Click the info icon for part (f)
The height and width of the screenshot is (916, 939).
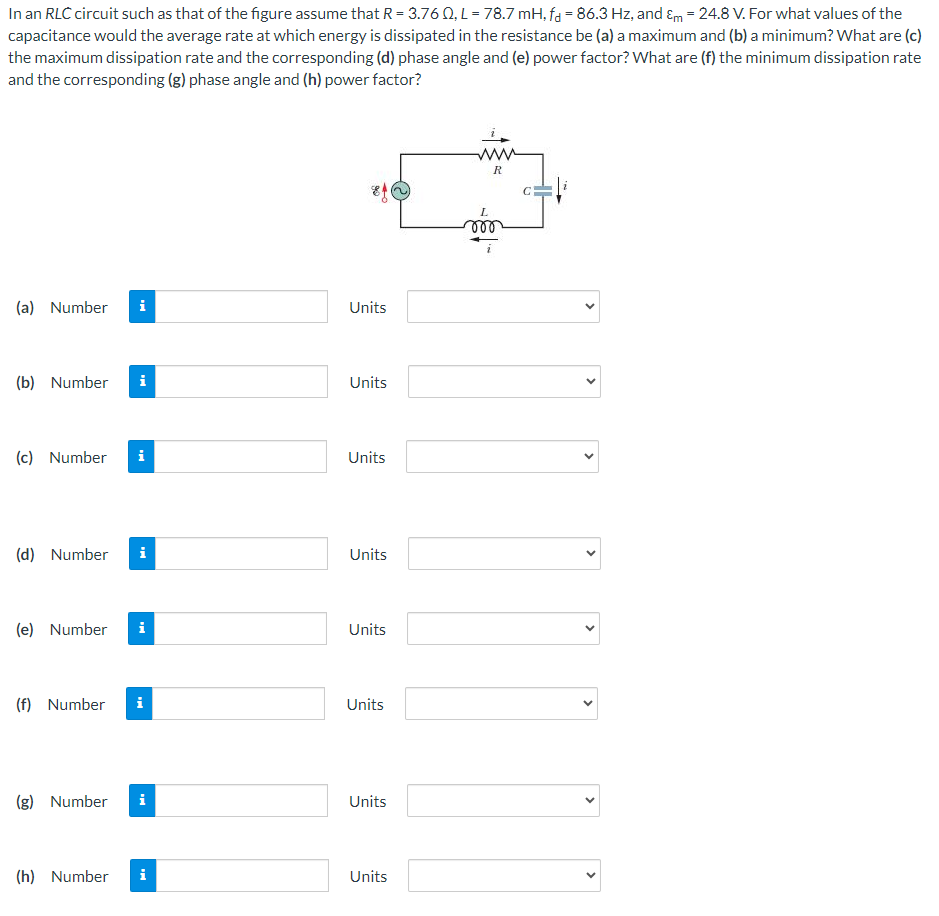(x=139, y=703)
